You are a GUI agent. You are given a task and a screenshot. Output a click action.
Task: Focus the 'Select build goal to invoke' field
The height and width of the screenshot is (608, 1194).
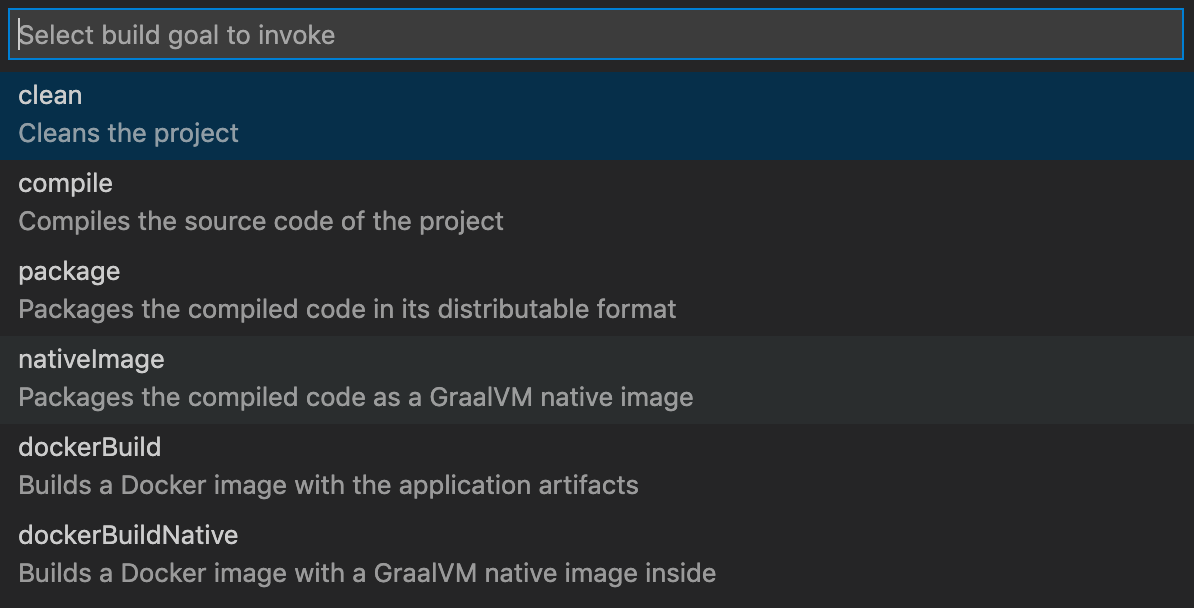click(x=596, y=34)
